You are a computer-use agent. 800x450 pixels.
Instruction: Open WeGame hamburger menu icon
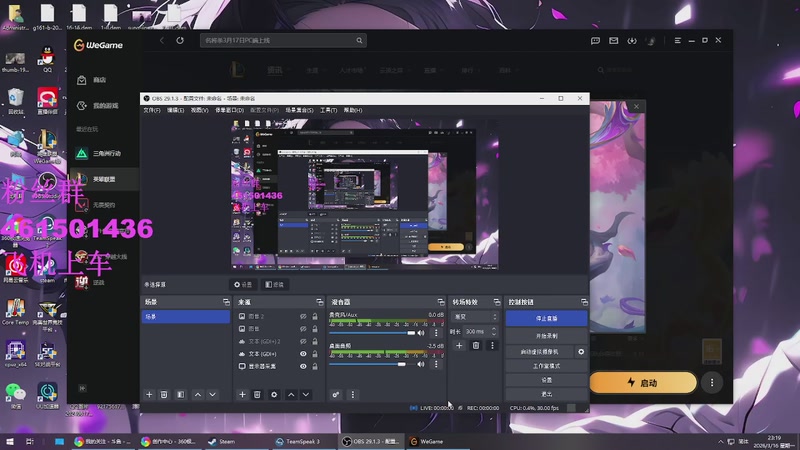point(678,40)
